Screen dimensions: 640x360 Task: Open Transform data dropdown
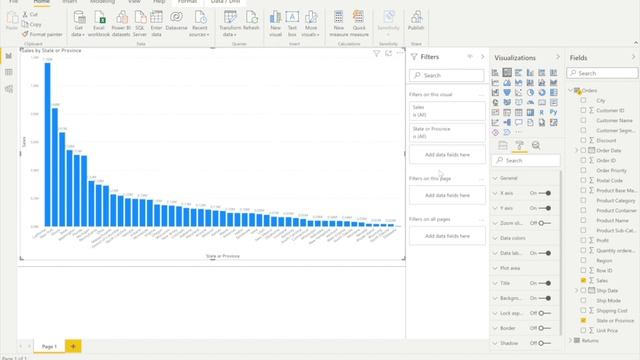(x=230, y=24)
